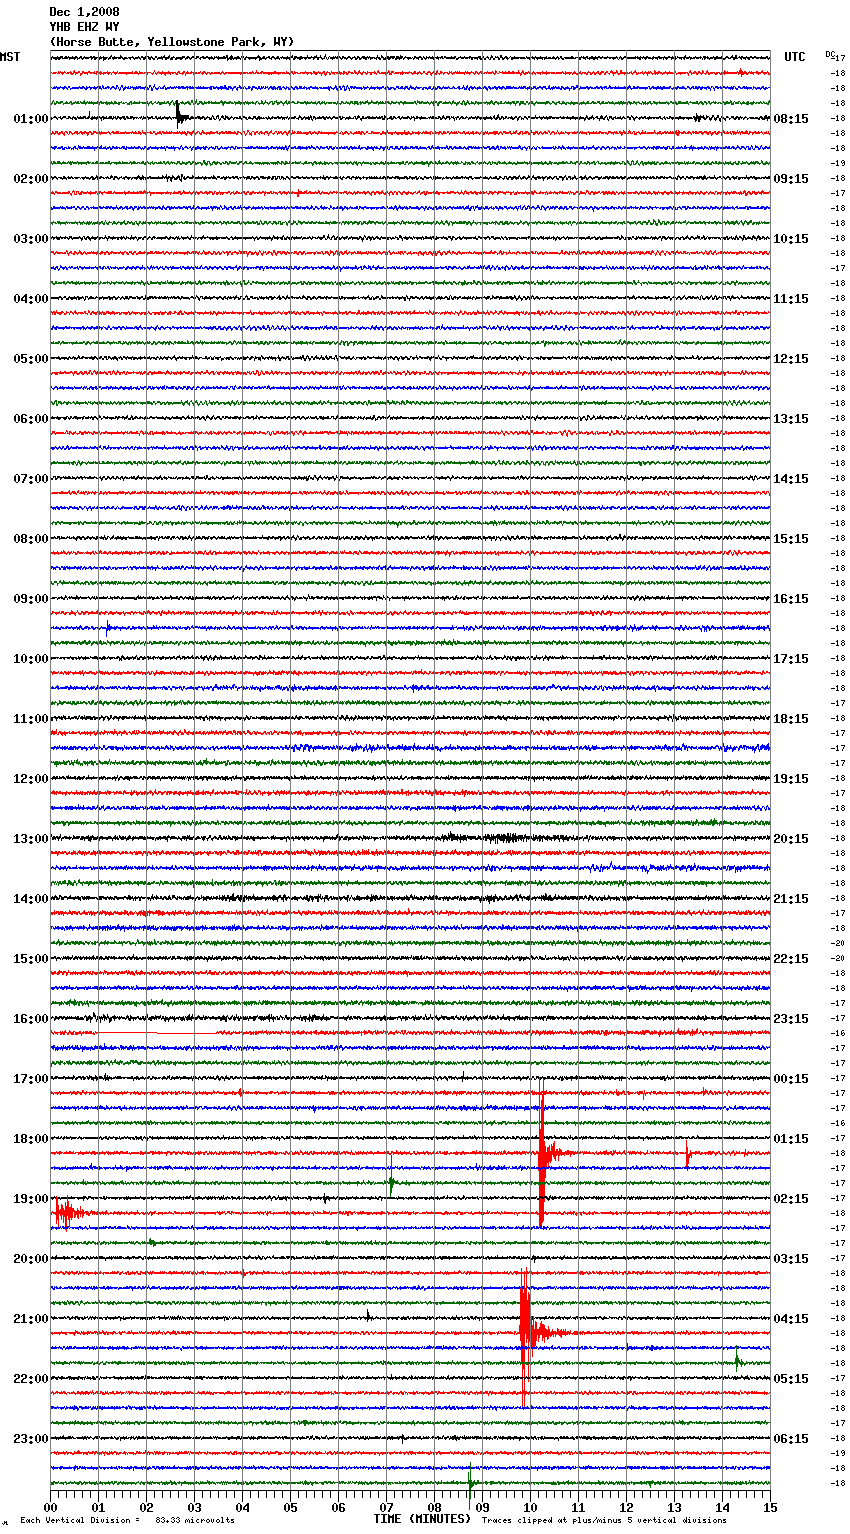Click the '(Horse Butte, Yellowstone Park, WY)' title
850x1534 pixels.
pyautogui.click(x=172, y=42)
